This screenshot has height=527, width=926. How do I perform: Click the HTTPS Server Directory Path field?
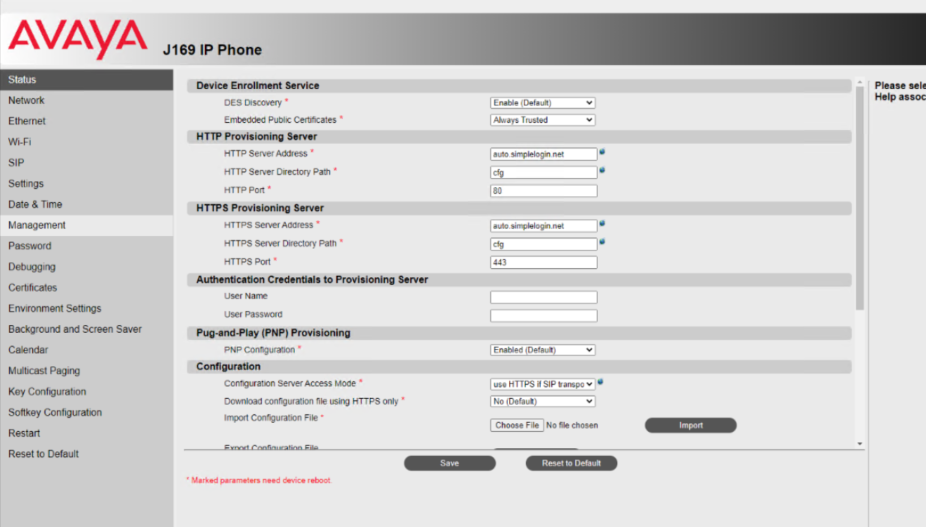[x=543, y=244]
